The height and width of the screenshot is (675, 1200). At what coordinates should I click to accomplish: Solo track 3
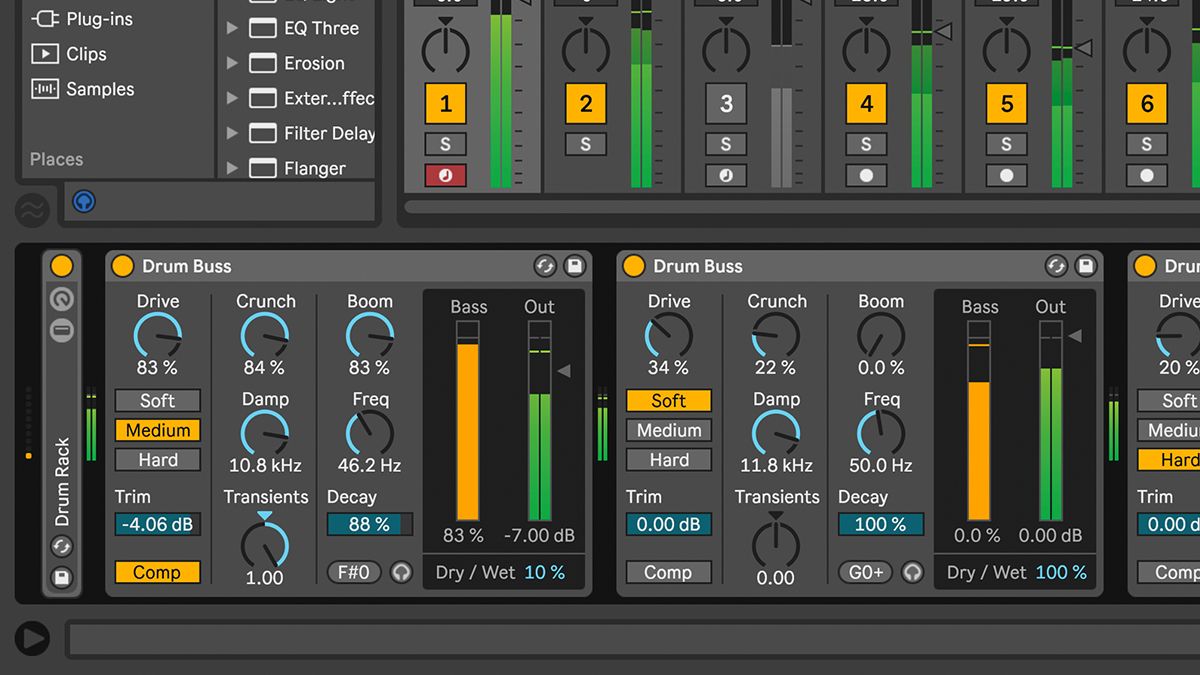point(724,144)
